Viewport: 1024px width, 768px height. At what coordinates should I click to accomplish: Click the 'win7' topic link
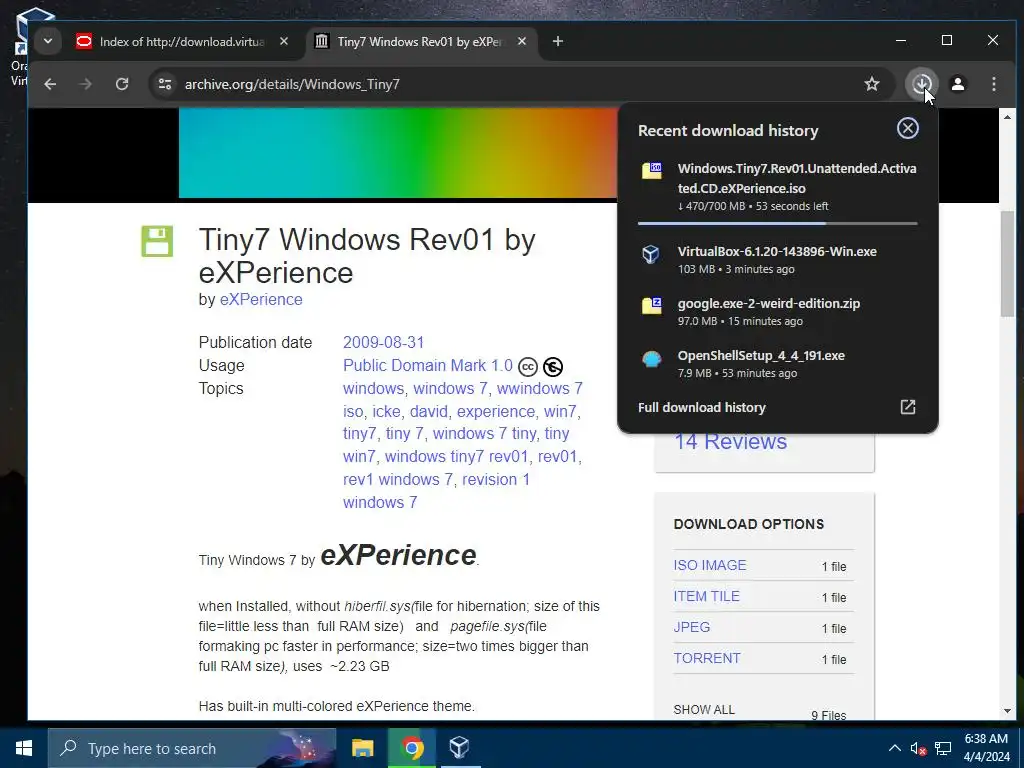tap(560, 411)
